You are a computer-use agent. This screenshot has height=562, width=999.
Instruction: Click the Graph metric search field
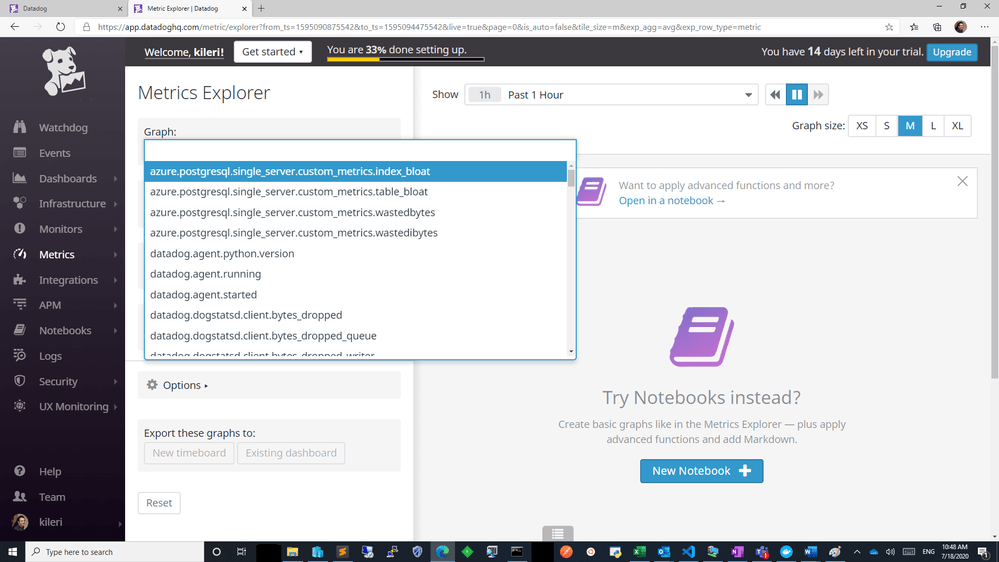(x=360, y=150)
